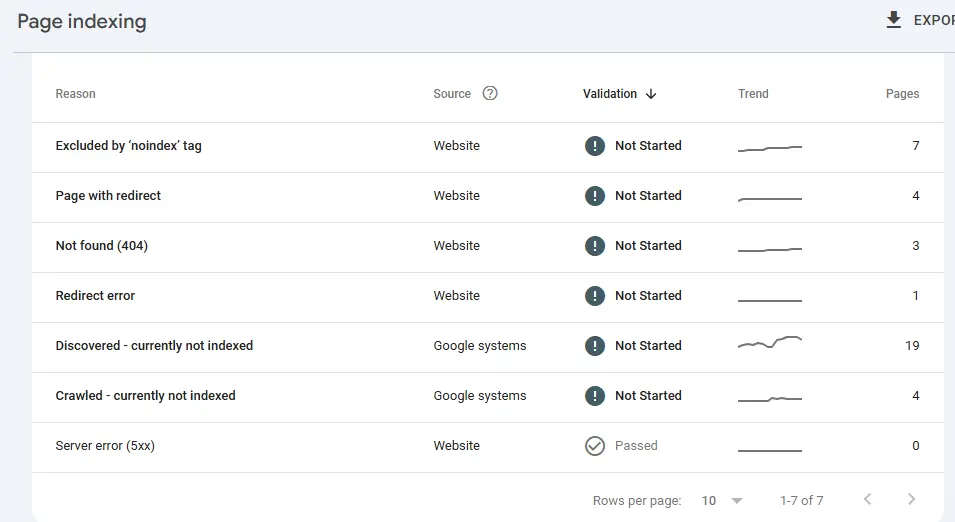This screenshot has height=522, width=955.
Task: Click the alert icon in Crawled not indexed row
Action: pos(594,395)
